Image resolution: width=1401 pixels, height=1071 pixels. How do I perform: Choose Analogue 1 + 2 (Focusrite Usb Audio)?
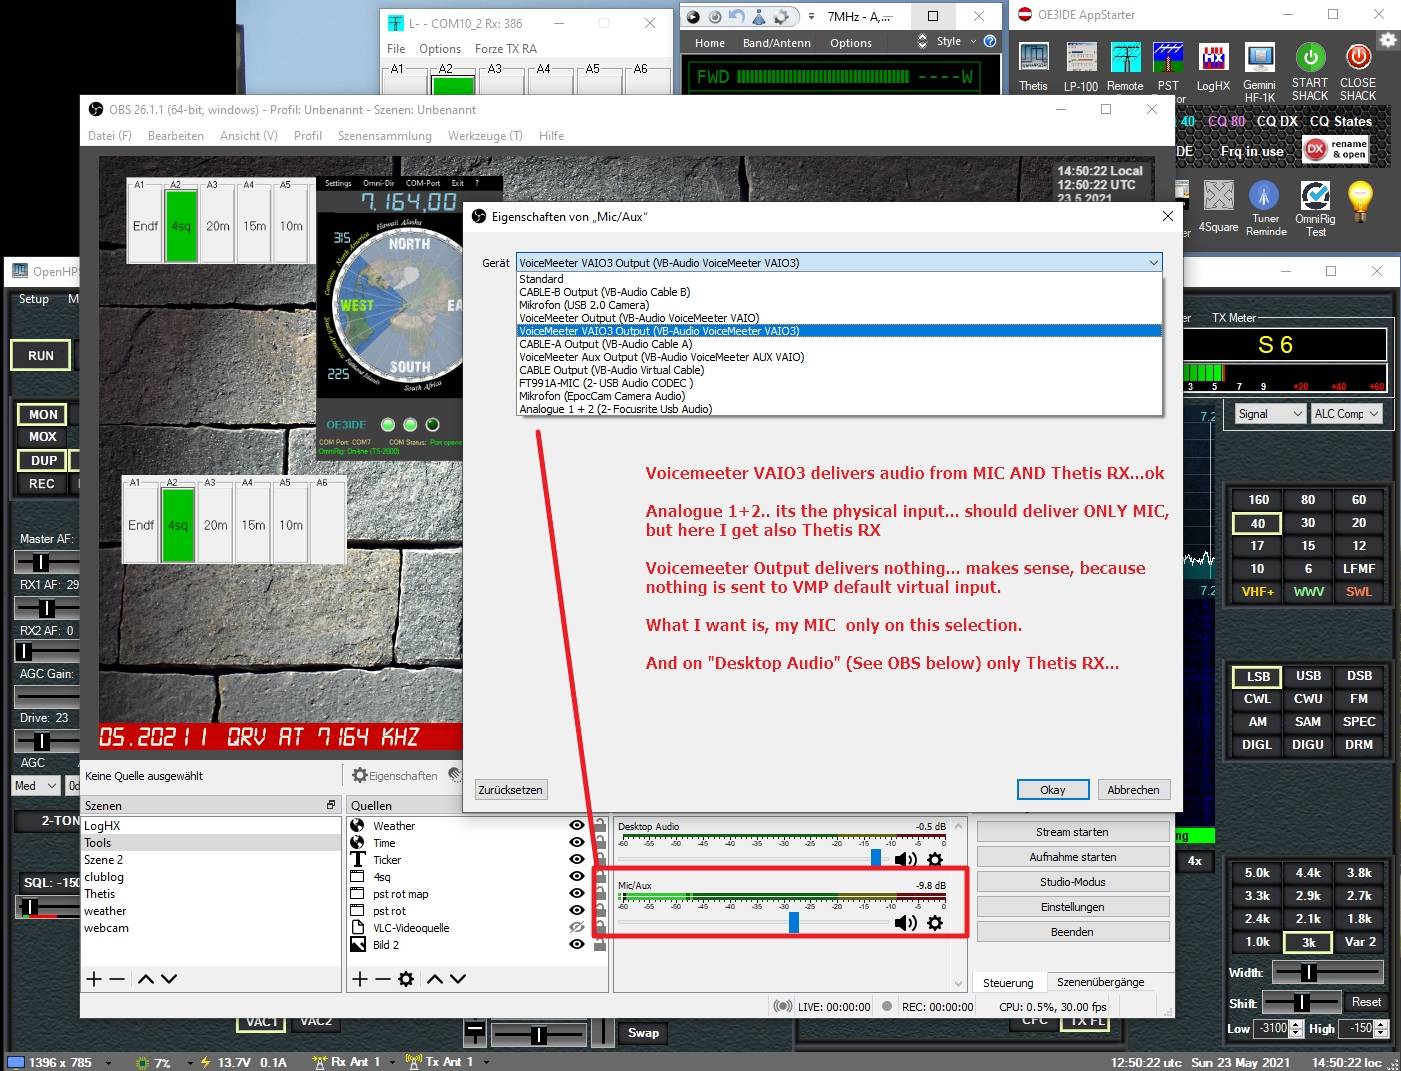click(839, 409)
